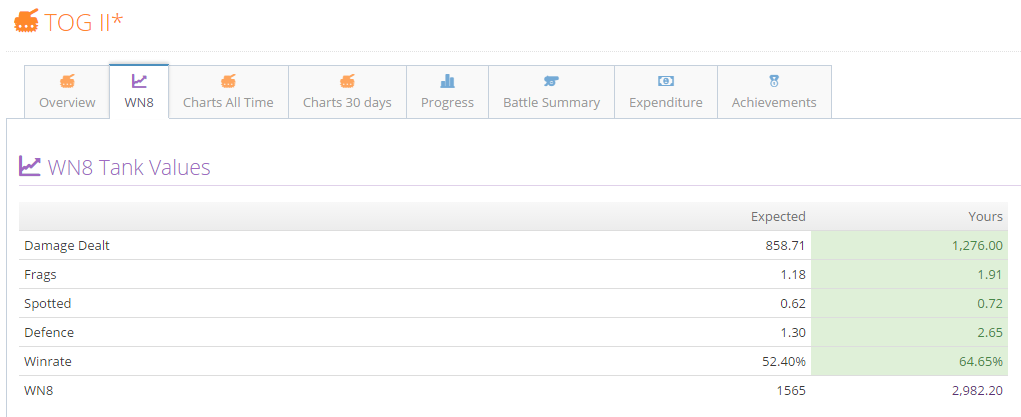The image size is (1021, 417).
Task: Click the purple chart icon beside WN8 Tank Values
Action: 30,167
